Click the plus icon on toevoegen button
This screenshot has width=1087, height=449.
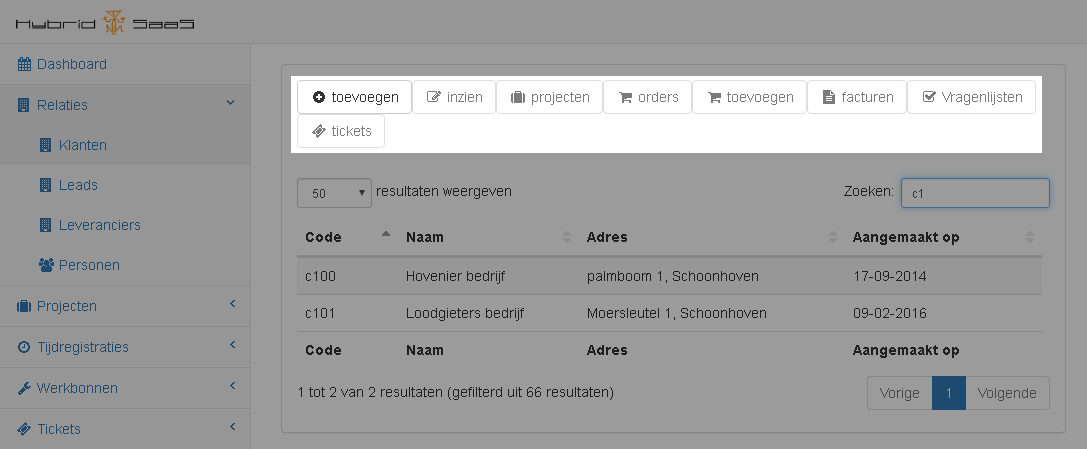point(318,97)
